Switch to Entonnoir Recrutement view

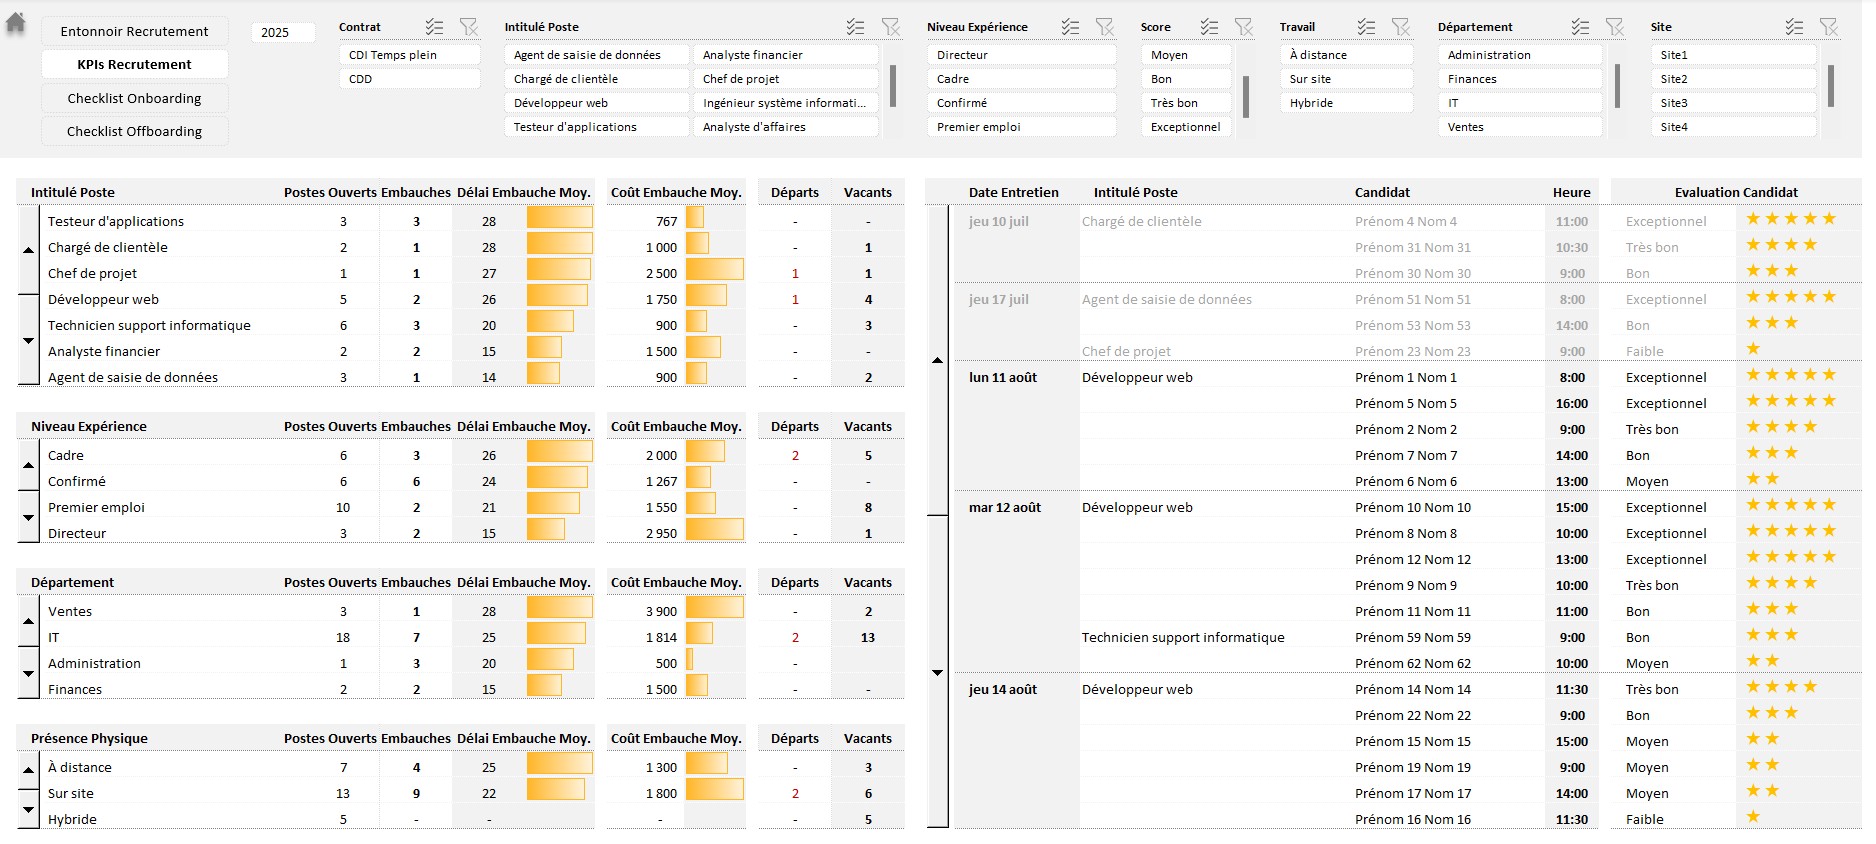click(x=134, y=31)
